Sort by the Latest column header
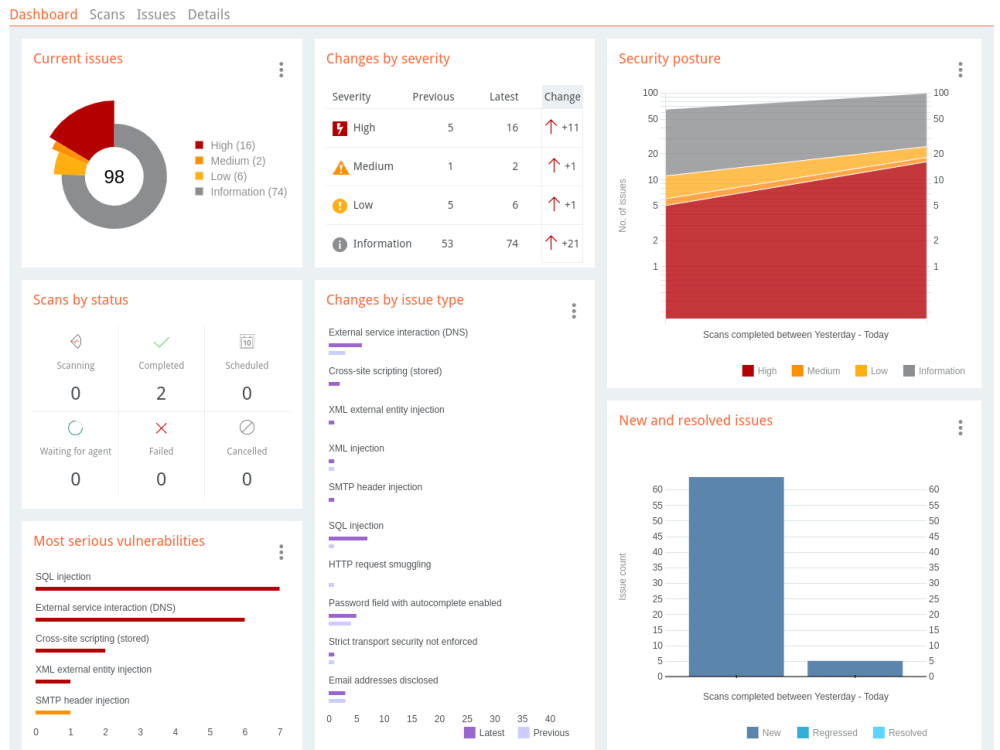The image size is (1000, 750). point(504,97)
